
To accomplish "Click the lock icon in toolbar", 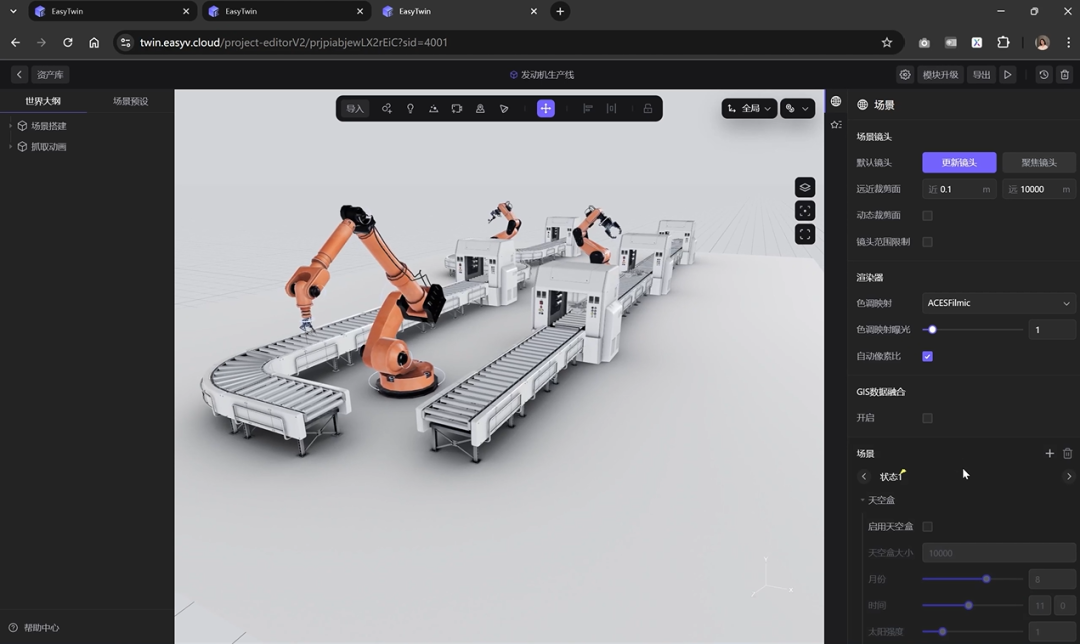I will pos(648,108).
